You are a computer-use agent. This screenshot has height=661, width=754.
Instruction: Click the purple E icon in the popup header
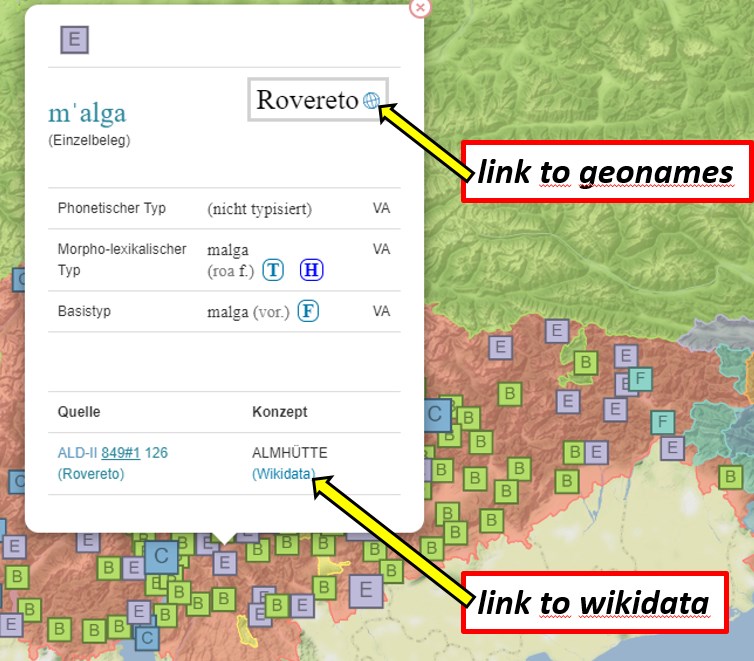coord(75,40)
